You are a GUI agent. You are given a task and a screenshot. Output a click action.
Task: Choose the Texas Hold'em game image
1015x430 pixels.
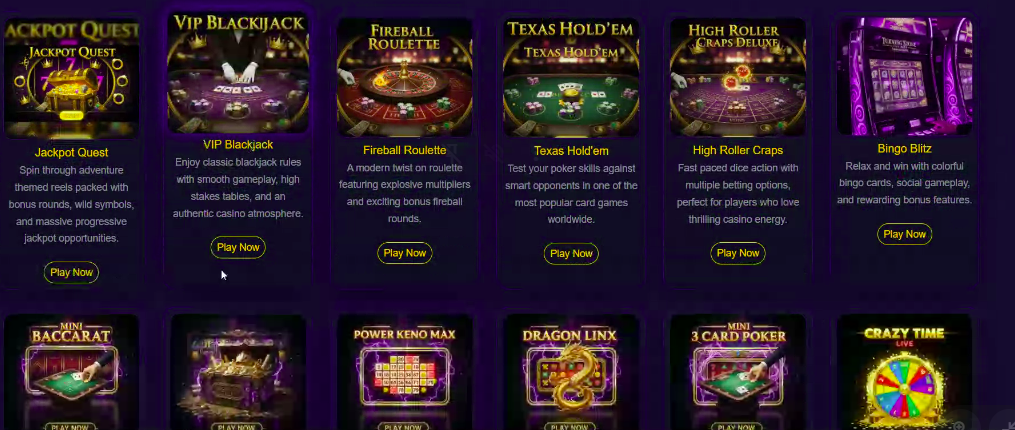coord(571,77)
